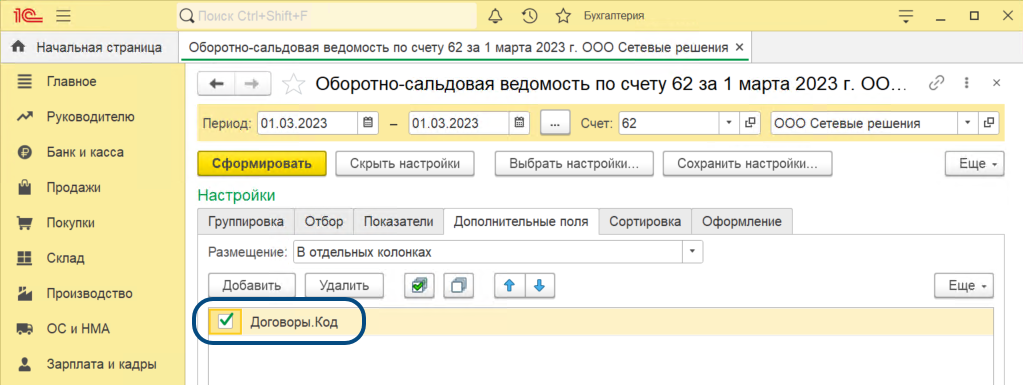The width and height of the screenshot is (1023, 385).
Task: Click the organization field ООО Сетевые решения
Action: pyautogui.click(x=864, y=123)
